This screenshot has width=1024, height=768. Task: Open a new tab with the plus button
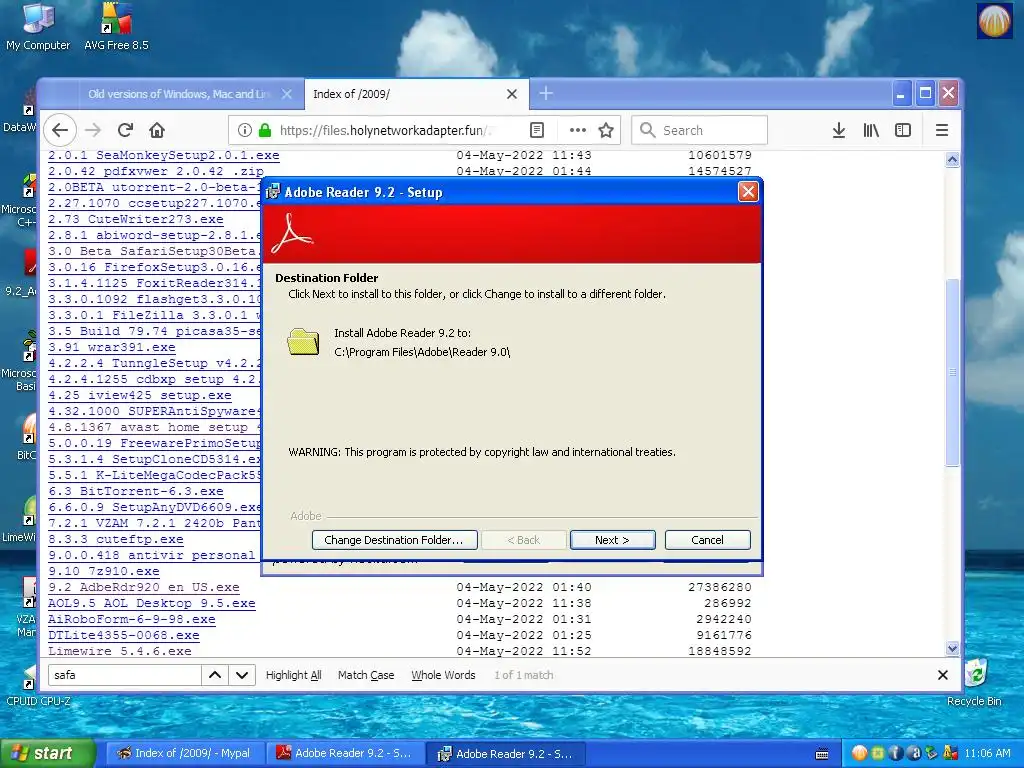pyautogui.click(x=546, y=94)
